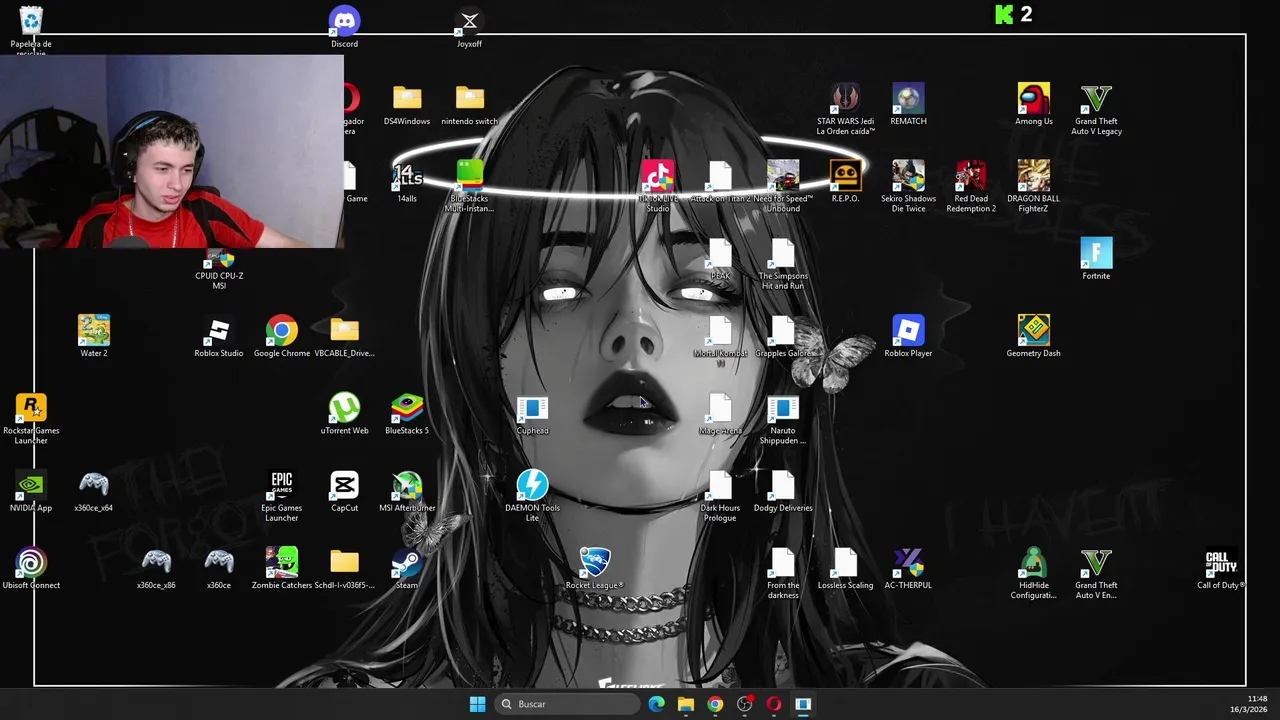Screen dimensions: 1280x720
Task: Switch to Chrome in taskbar
Action: click(715, 704)
